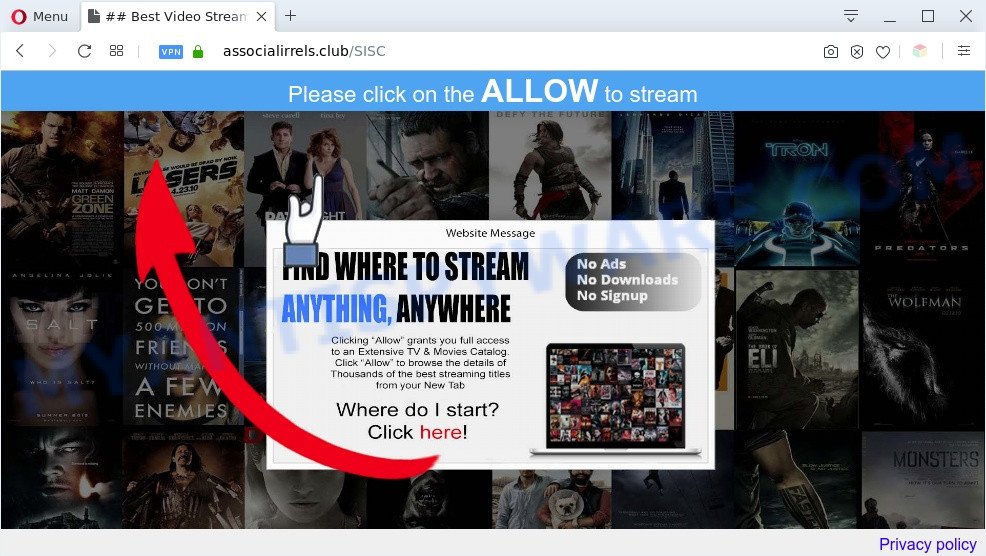Focus the associalirrels.club address field
986x556 pixels.
coord(304,51)
